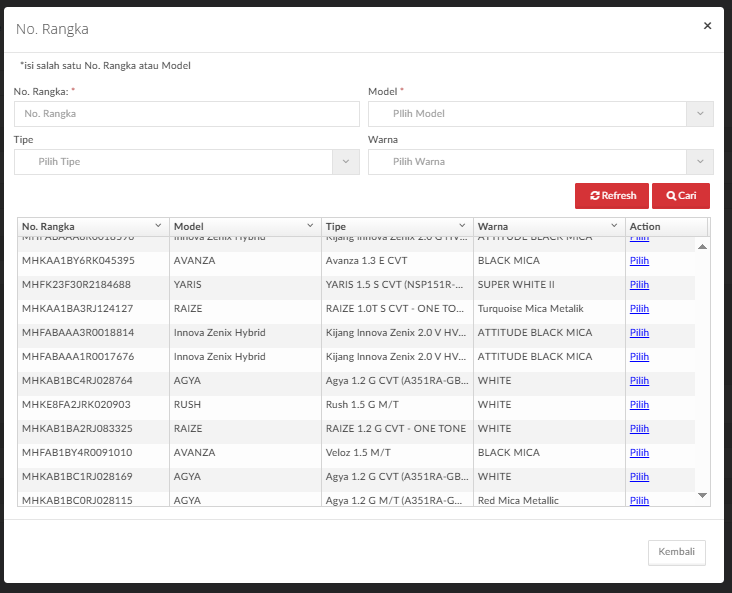
Task: Open Model column header menu arrow
Action: pyautogui.click(x=310, y=226)
